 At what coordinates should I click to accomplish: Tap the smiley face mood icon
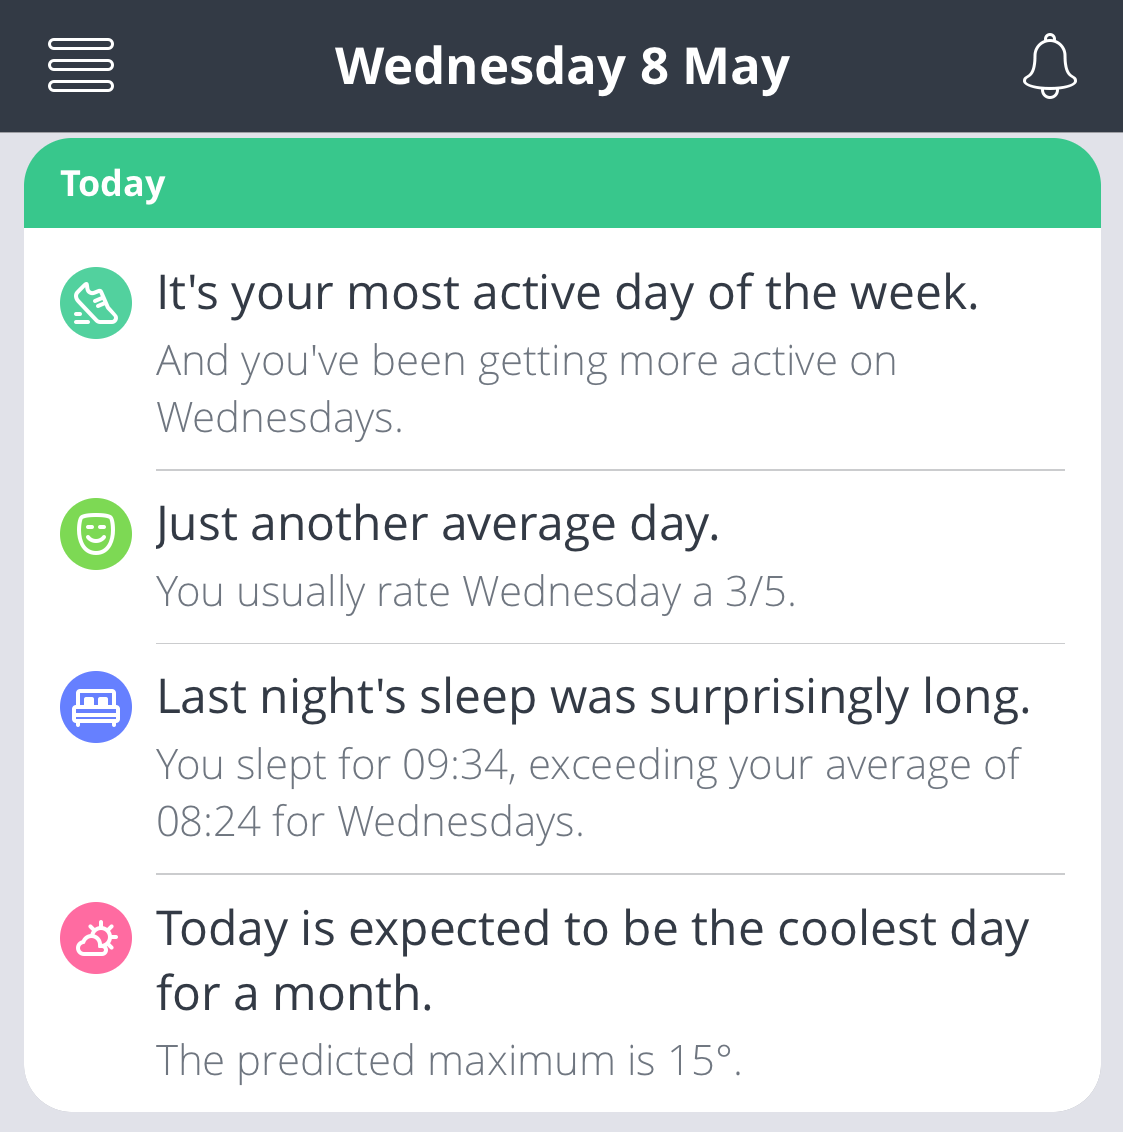tap(96, 534)
